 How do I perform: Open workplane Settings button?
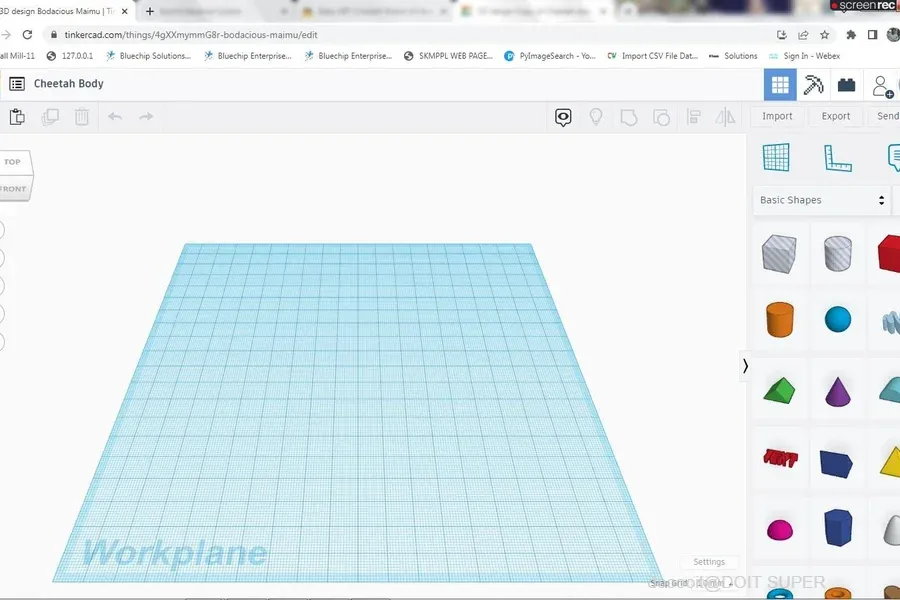click(x=709, y=562)
